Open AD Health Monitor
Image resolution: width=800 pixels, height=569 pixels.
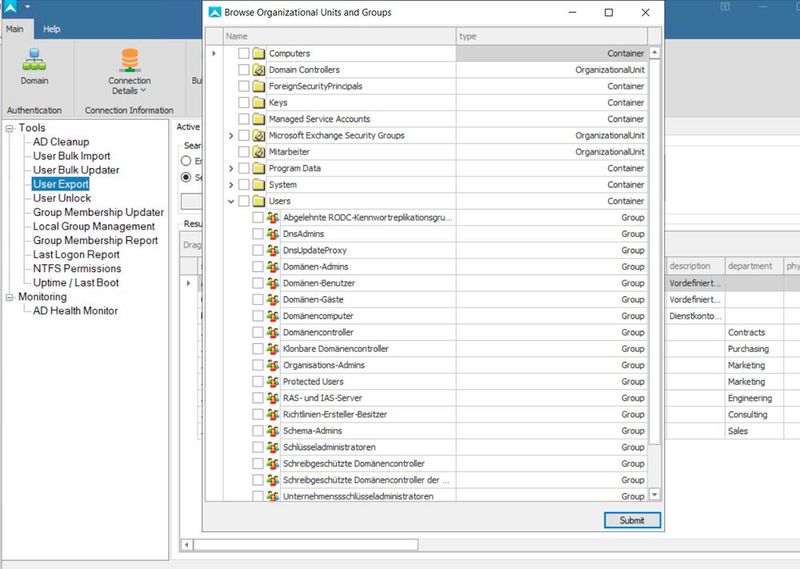[75, 311]
